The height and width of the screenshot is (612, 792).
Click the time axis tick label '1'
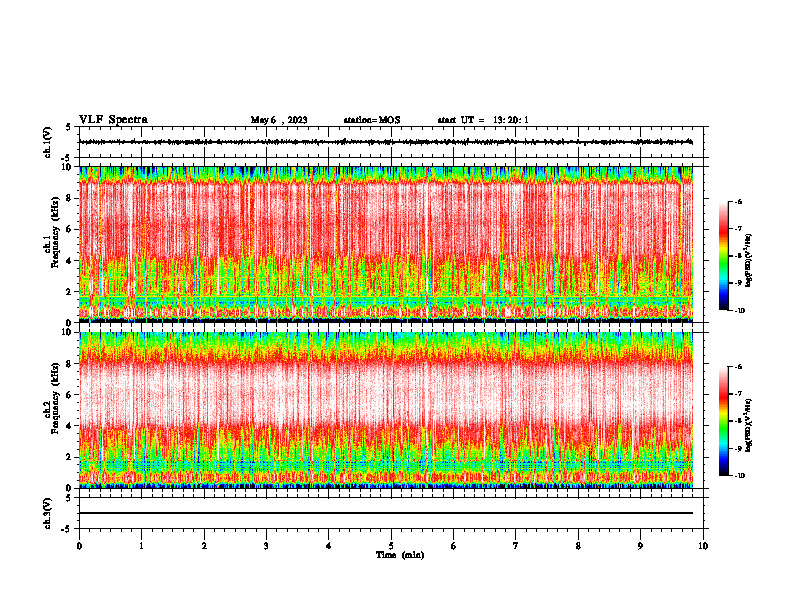pyautogui.click(x=141, y=546)
